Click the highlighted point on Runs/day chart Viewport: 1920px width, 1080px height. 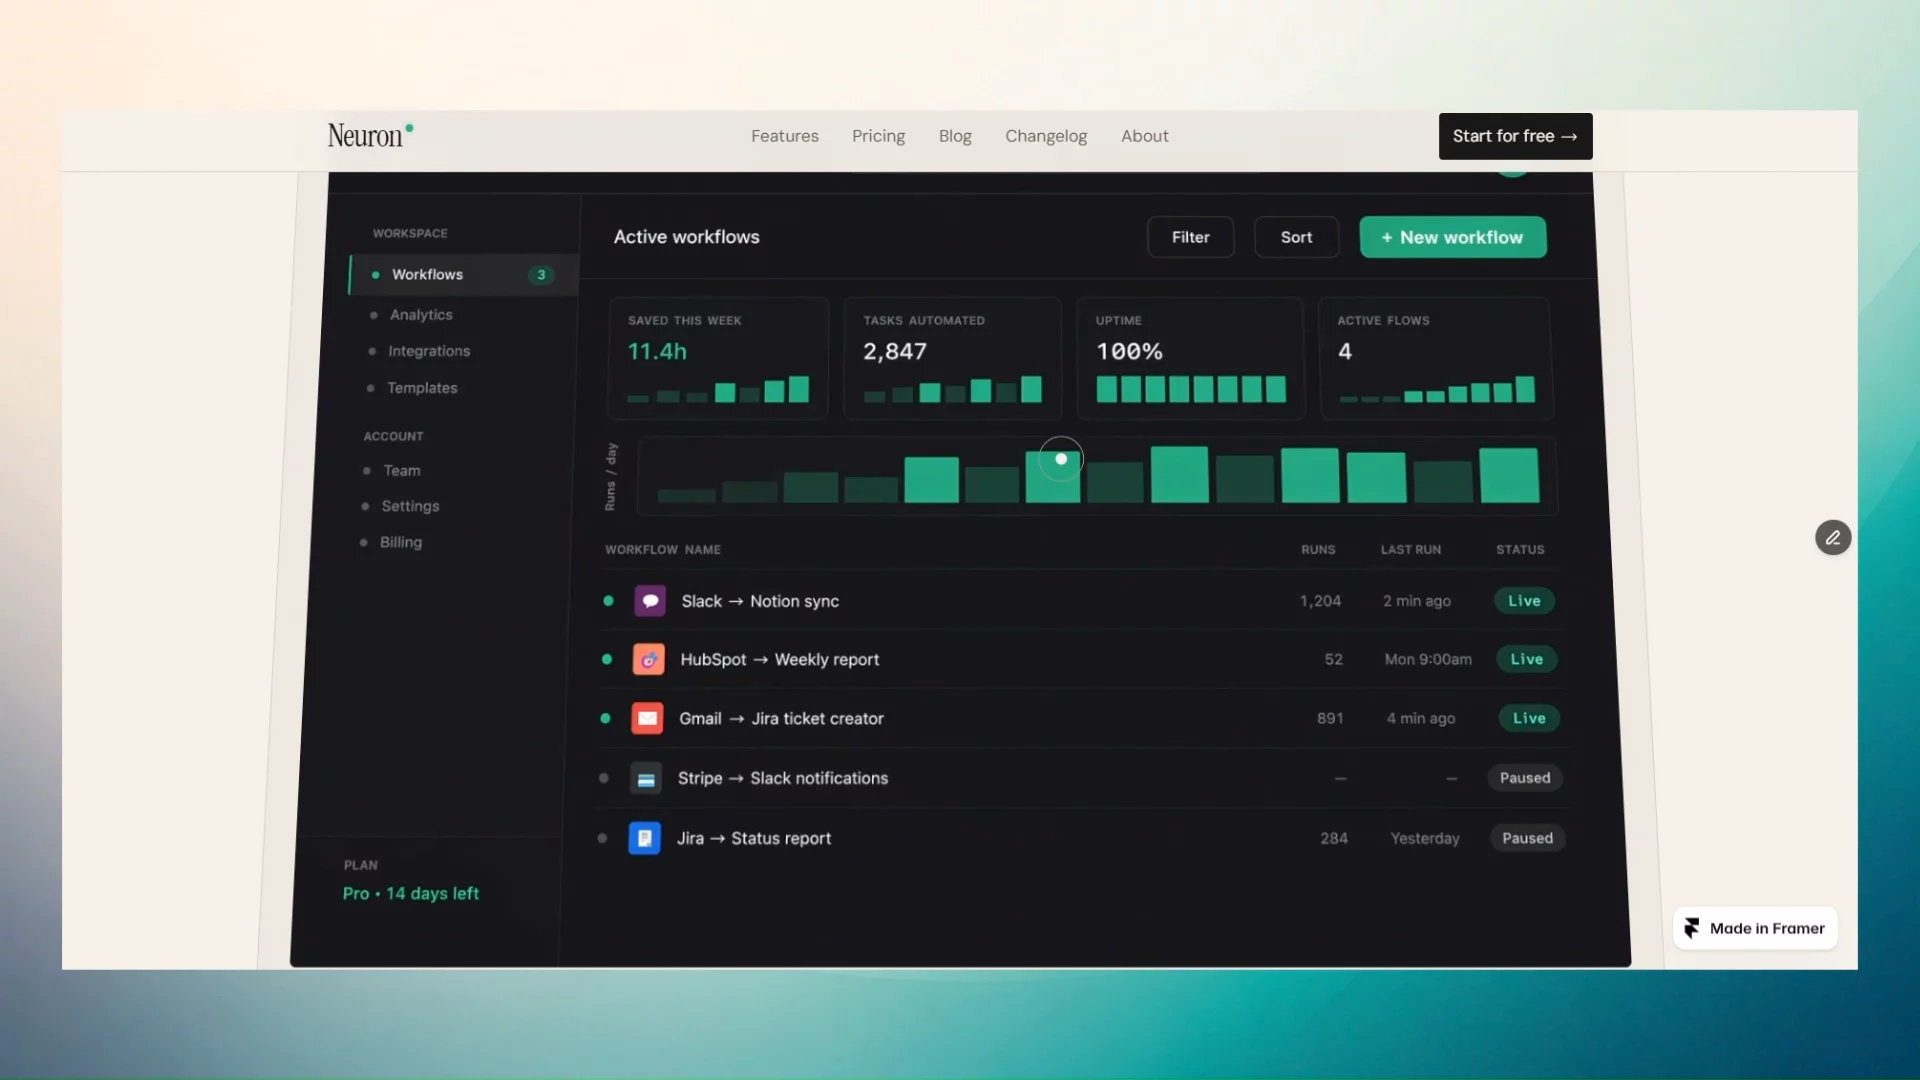(1061, 459)
